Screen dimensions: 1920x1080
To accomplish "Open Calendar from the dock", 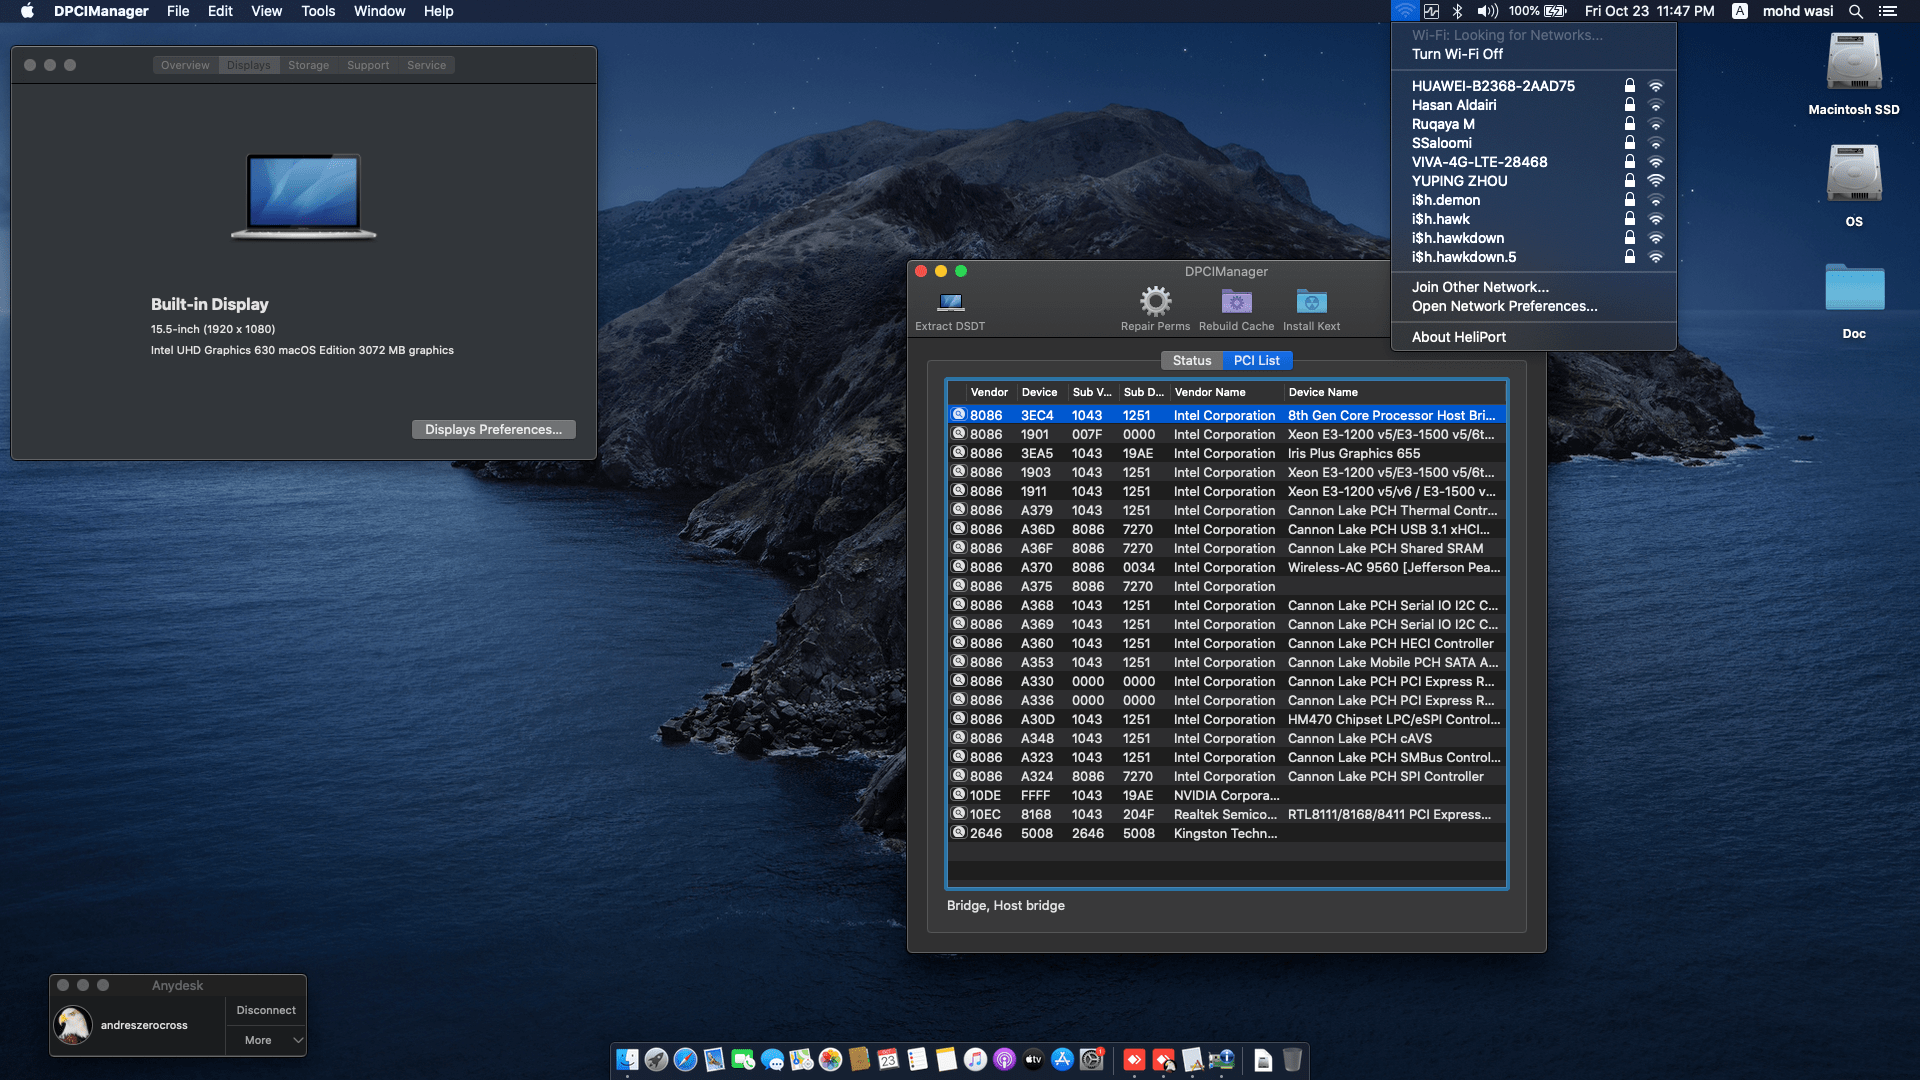I will pyautogui.click(x=888, y=1060).
